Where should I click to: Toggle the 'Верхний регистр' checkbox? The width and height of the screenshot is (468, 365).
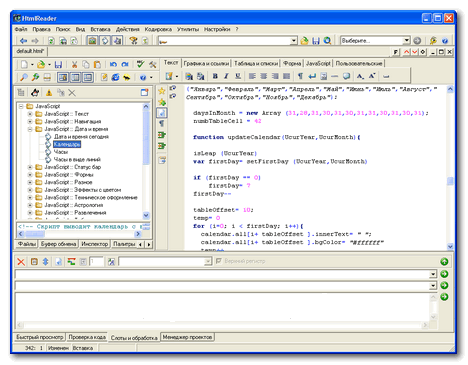point(219,261)
